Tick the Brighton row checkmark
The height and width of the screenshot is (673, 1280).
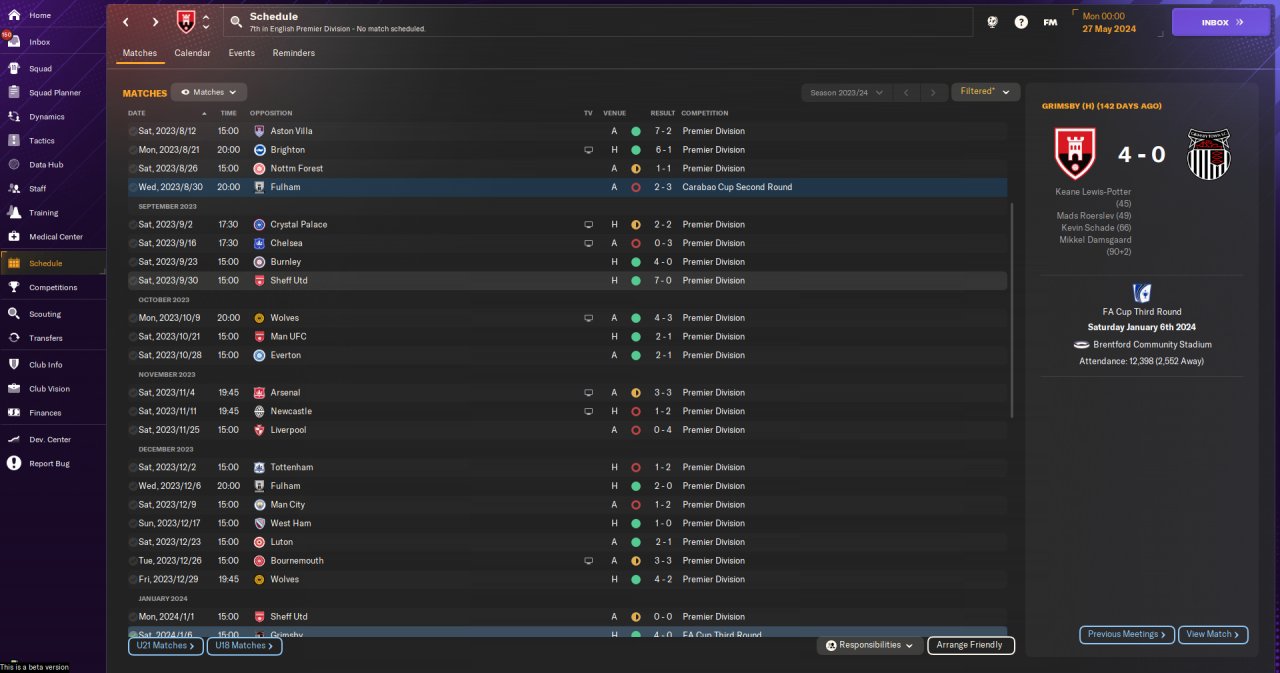point(133,150)
